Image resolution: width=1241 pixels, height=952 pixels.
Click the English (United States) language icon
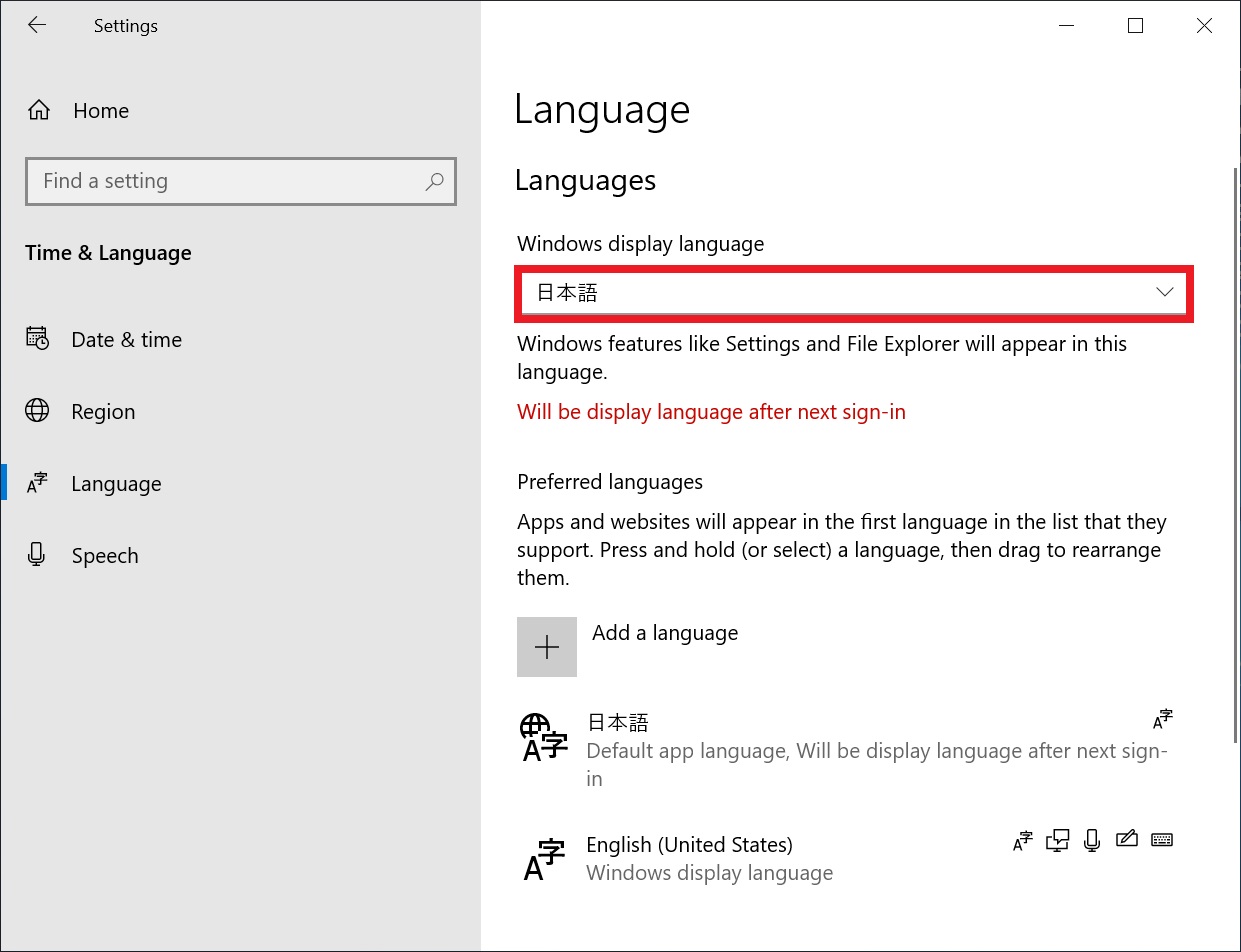point(544,859)
